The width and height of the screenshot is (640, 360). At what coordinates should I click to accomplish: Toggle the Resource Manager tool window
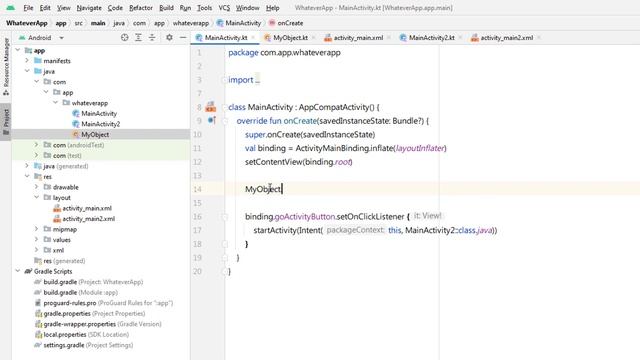coord(6,67)
